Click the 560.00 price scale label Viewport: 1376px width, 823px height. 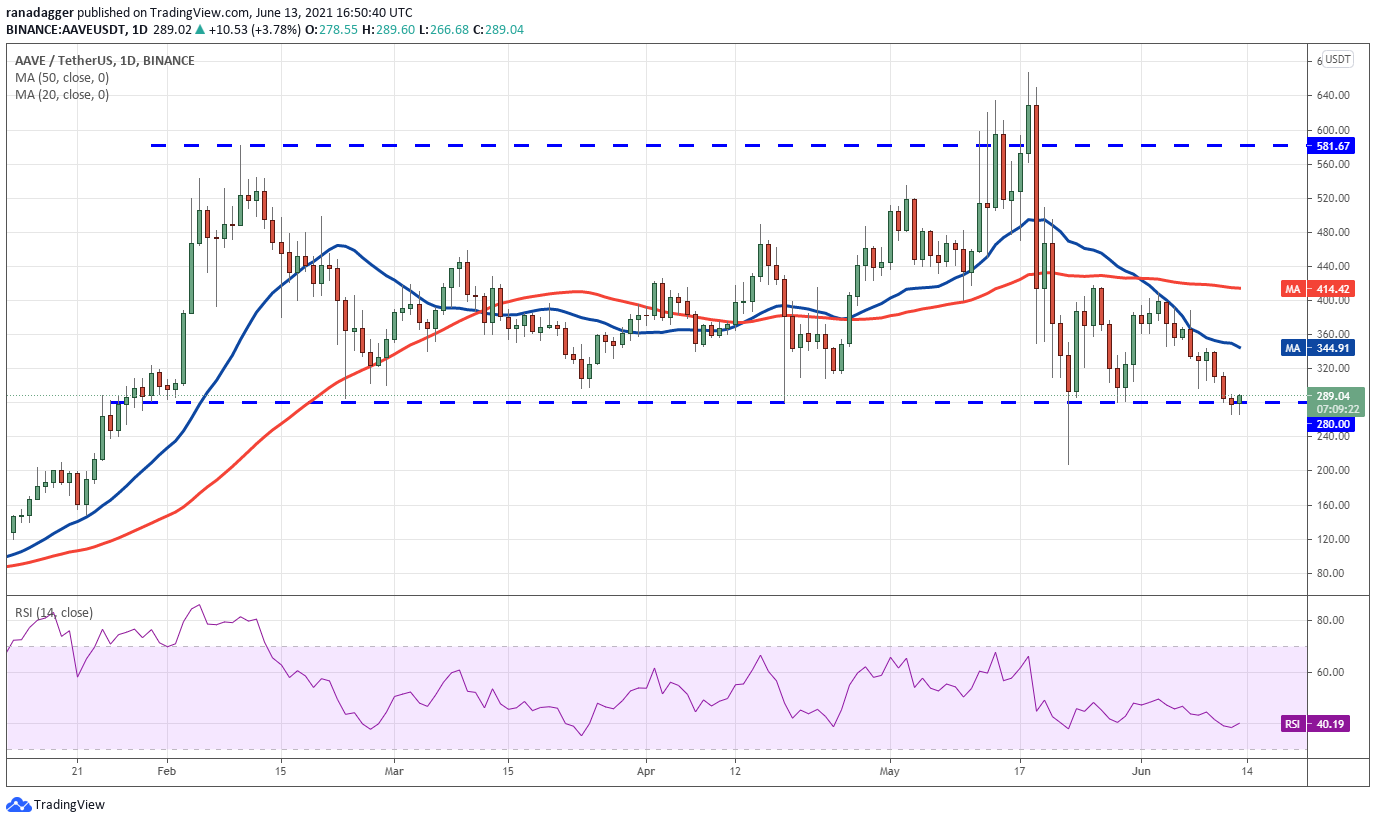click(x=1335, y=164)
